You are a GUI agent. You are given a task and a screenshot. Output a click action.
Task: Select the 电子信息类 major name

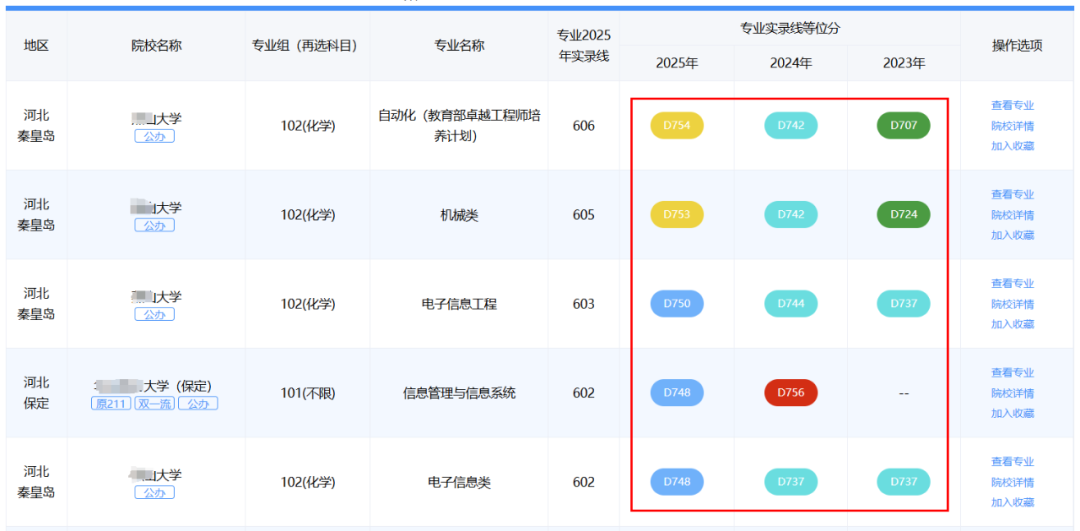click(x=459, y=482)
